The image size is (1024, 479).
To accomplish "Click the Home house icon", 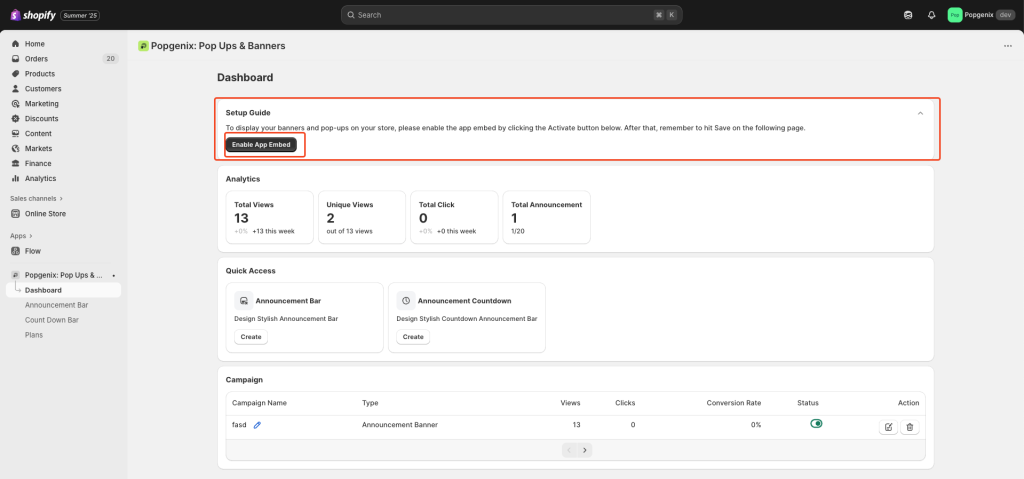I will coord(16,44).
